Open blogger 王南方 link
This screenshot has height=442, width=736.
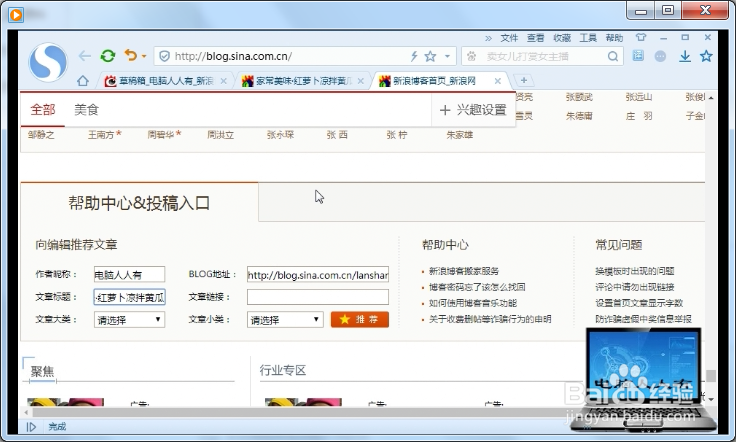pyautogui.click(x=101, y=135)
